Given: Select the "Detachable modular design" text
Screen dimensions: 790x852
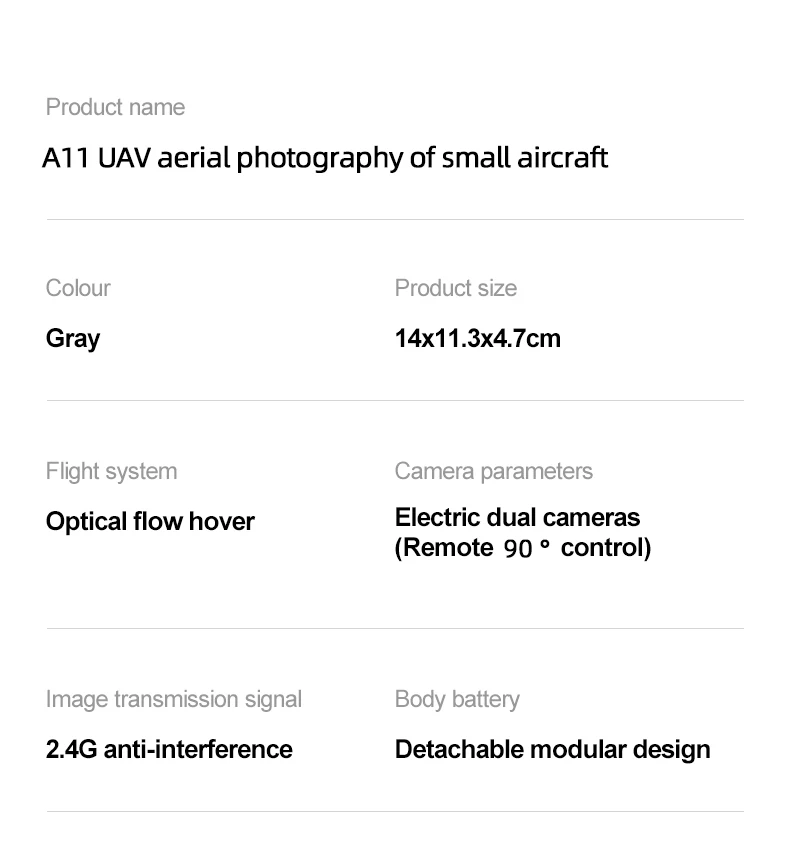Looking at the screenshot, I should [552, 749].
